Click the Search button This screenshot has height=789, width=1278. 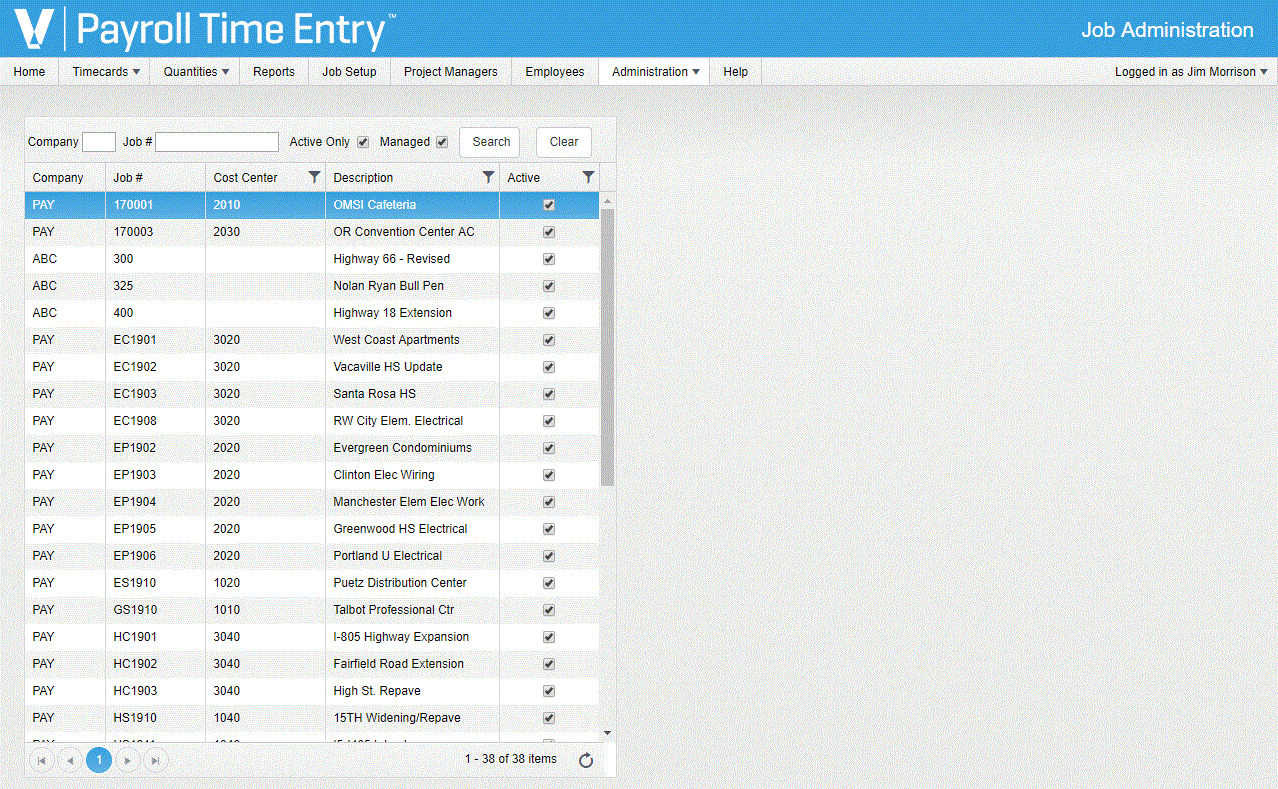[490, 142]
